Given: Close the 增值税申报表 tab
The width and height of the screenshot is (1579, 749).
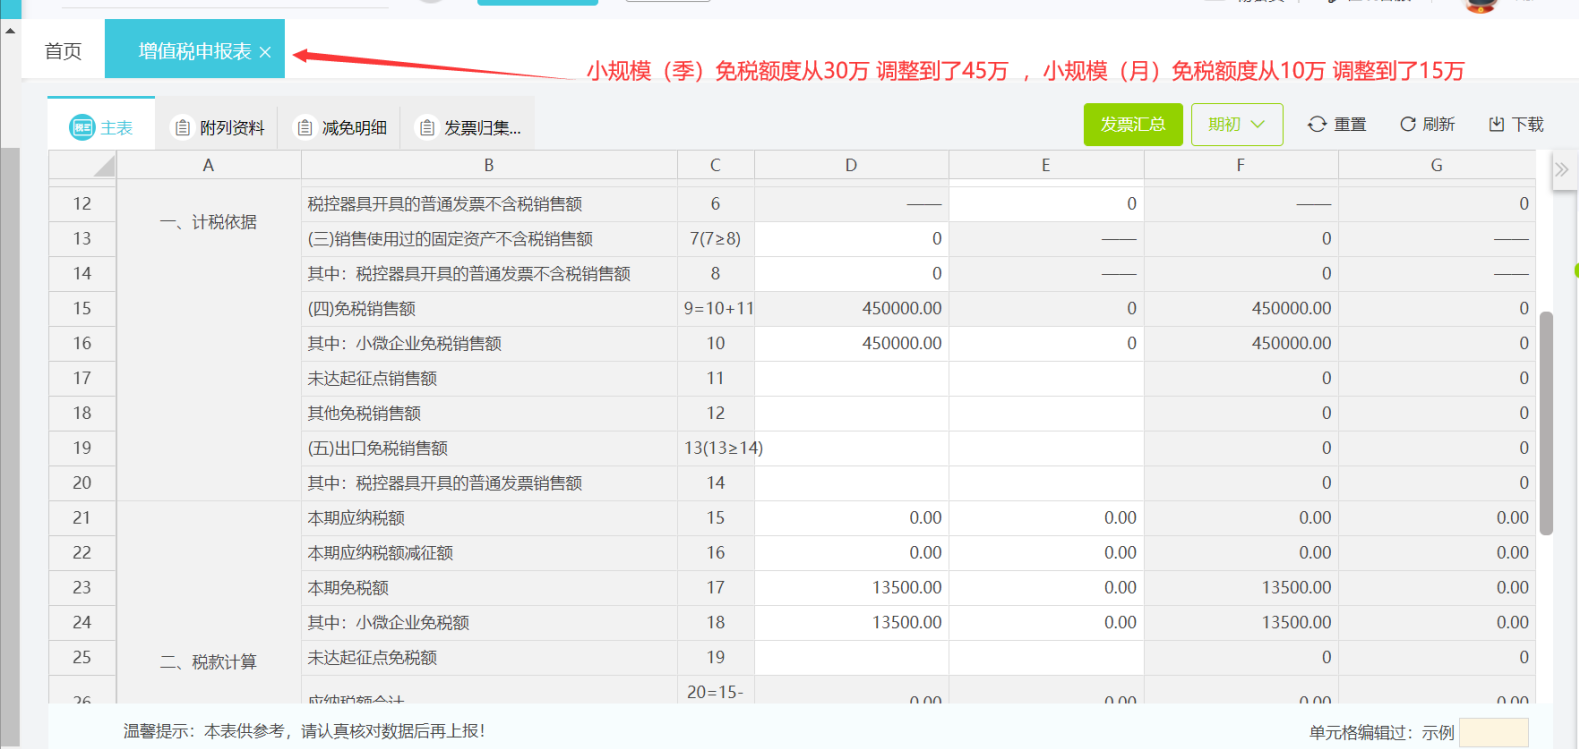Looking at the screenshot, I should (265, 52).
